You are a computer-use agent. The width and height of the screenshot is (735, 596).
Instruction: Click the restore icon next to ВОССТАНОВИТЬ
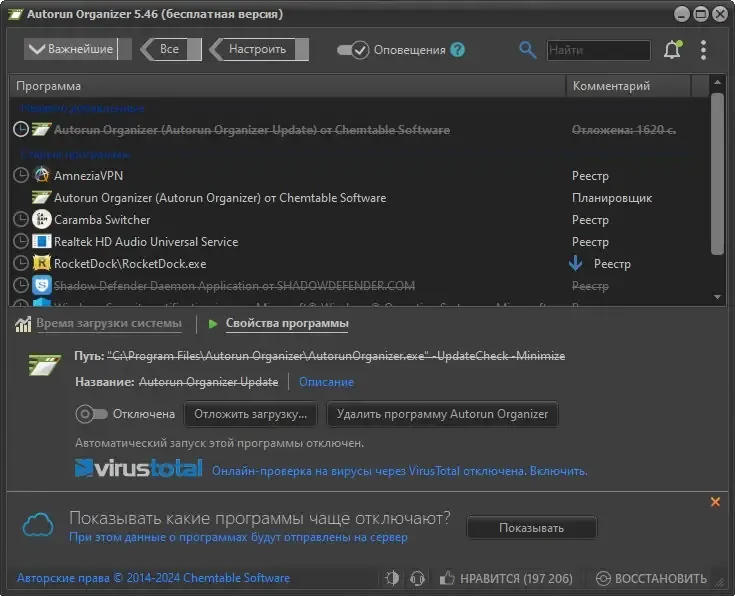(603, 578)
